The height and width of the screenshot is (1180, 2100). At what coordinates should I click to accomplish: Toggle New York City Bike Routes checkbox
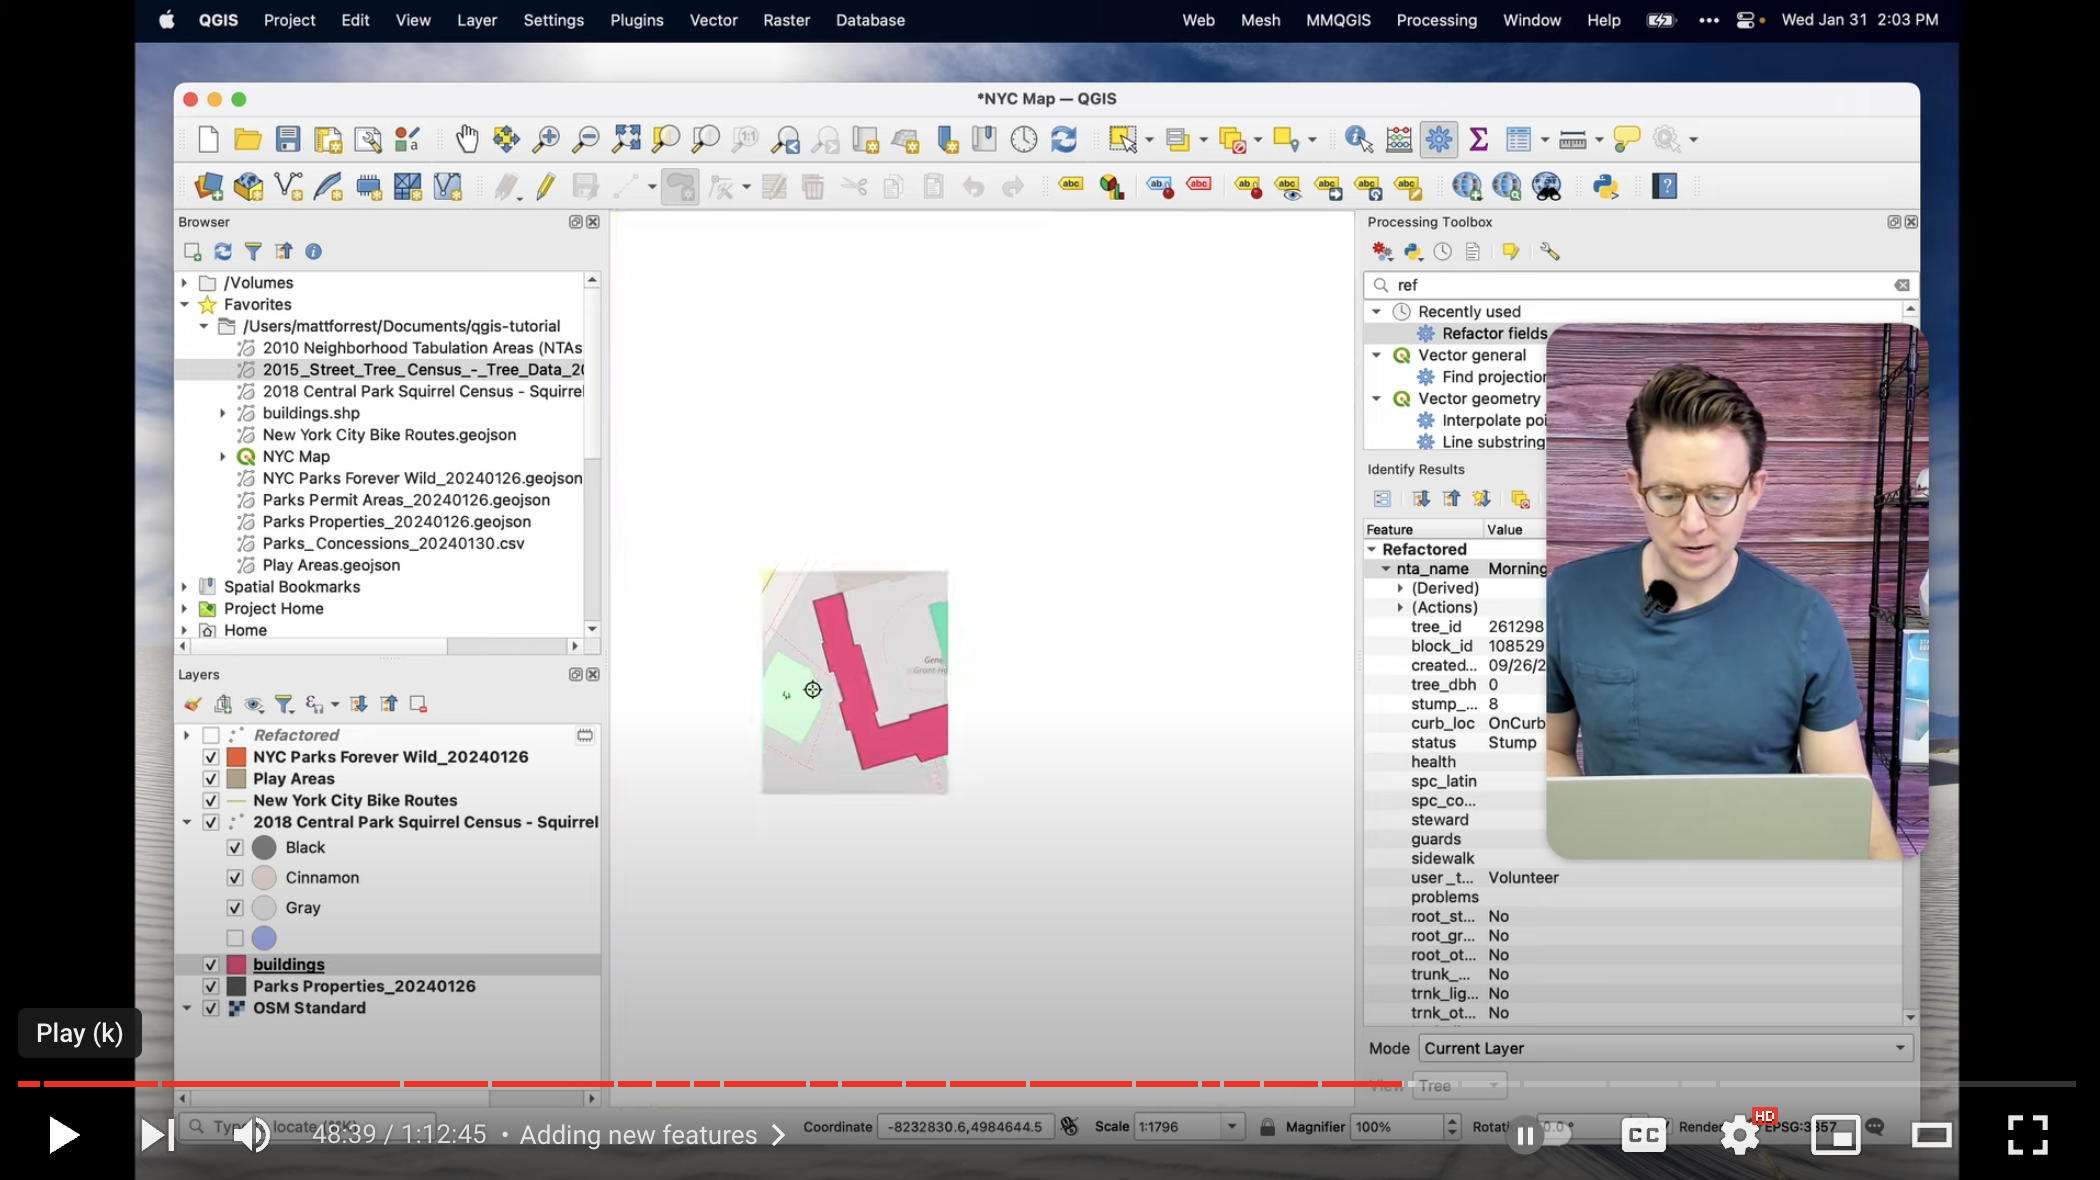tap(211, 801)
